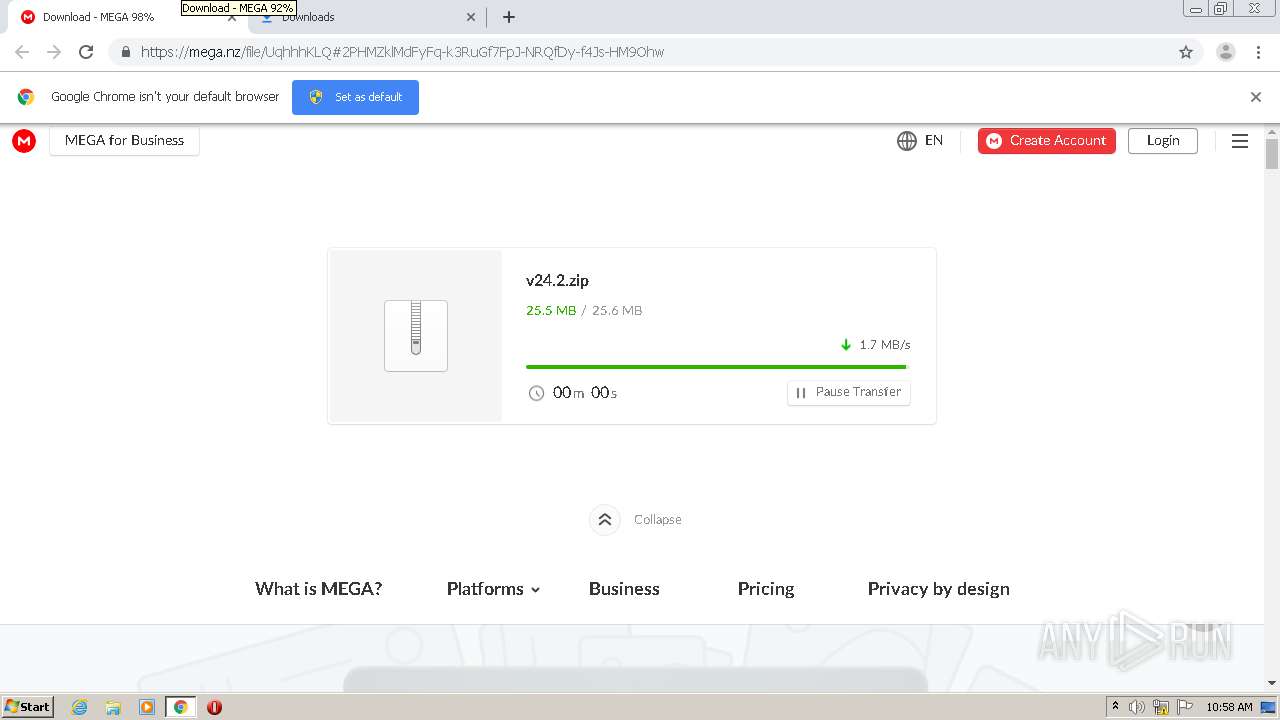Set Chrome as default browser
This screenshot has height=720, width=1280.
tap(355, 97)
